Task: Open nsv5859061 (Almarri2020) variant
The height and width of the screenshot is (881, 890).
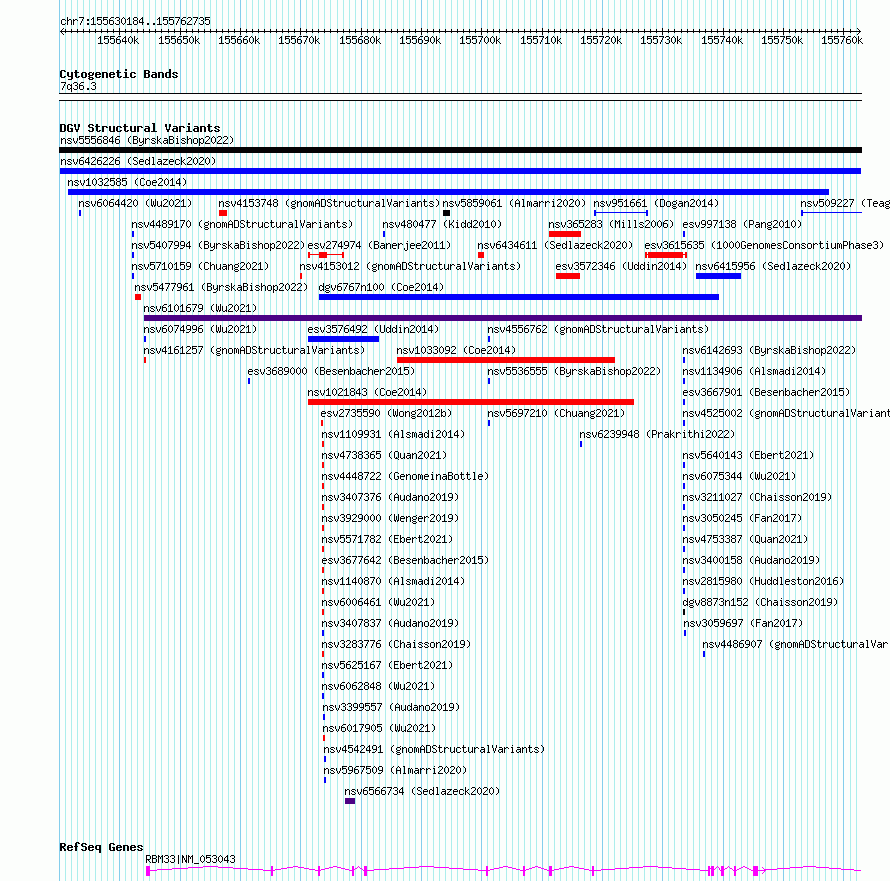Action: click(x=514, y=203)
